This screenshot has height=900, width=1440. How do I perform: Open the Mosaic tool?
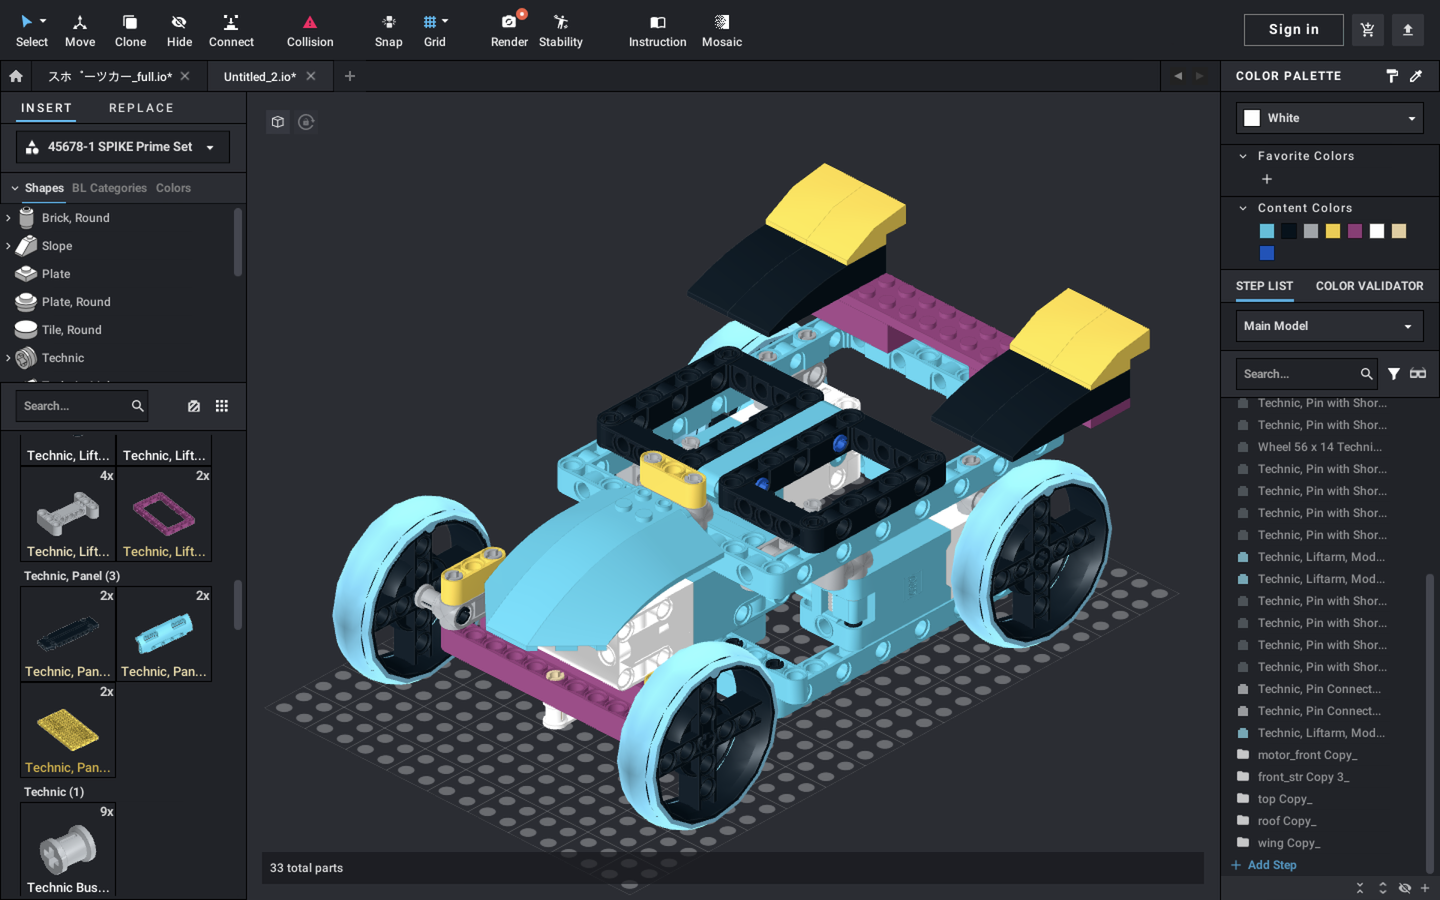pos(721,30)
